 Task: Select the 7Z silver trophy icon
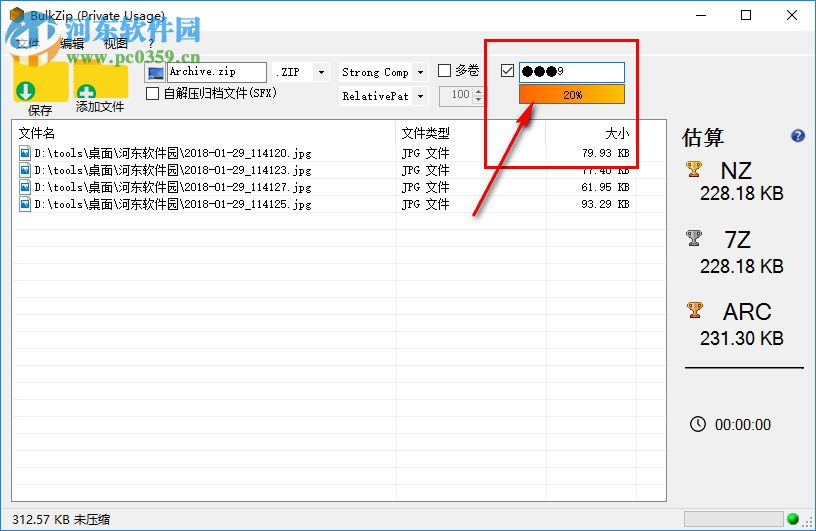(x=694, y=238)
